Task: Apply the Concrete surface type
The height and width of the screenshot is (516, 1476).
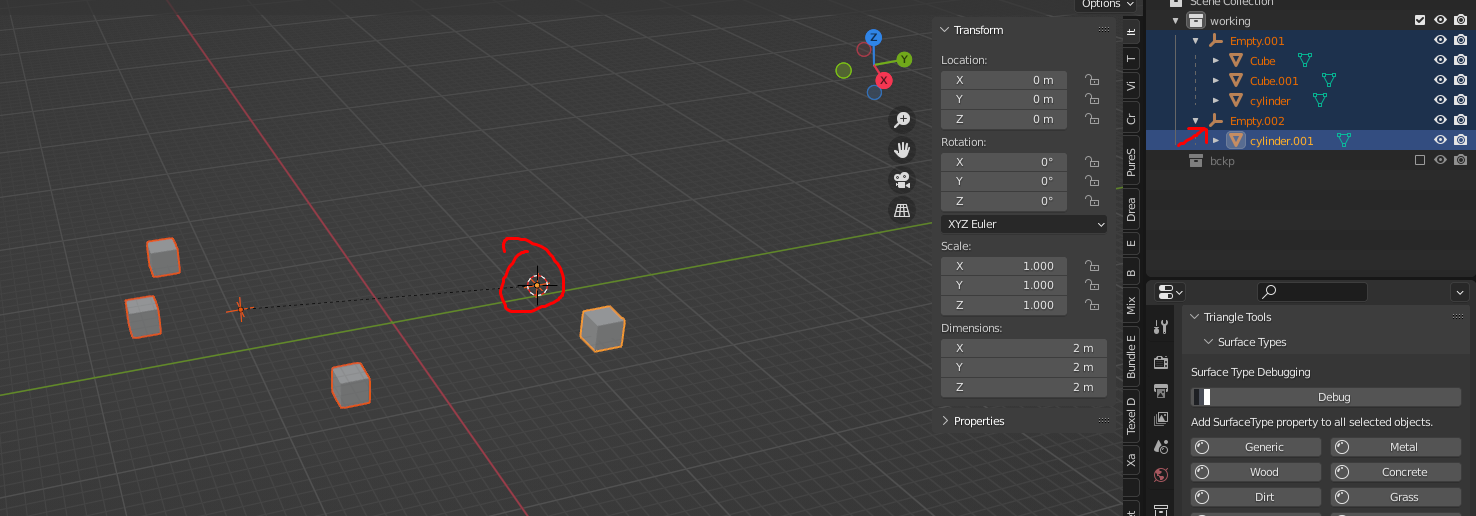Action: tap(1396, 472)
